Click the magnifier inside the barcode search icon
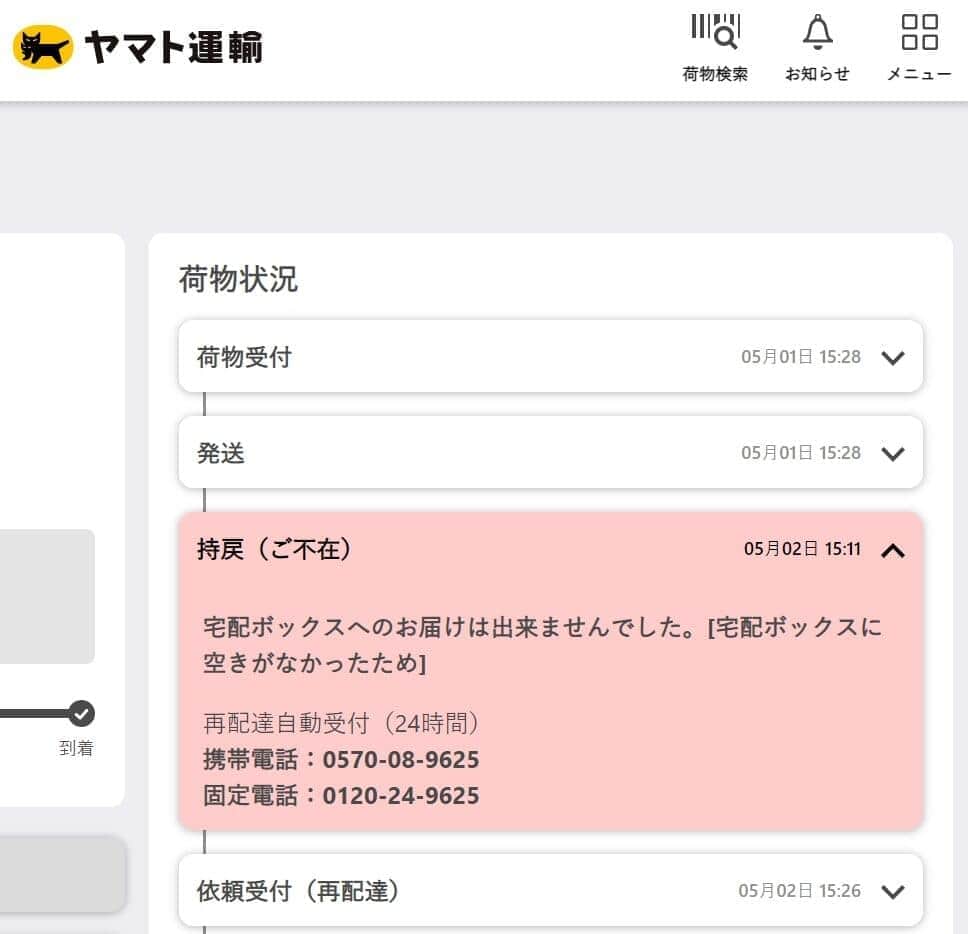 [x=725, y=40]
